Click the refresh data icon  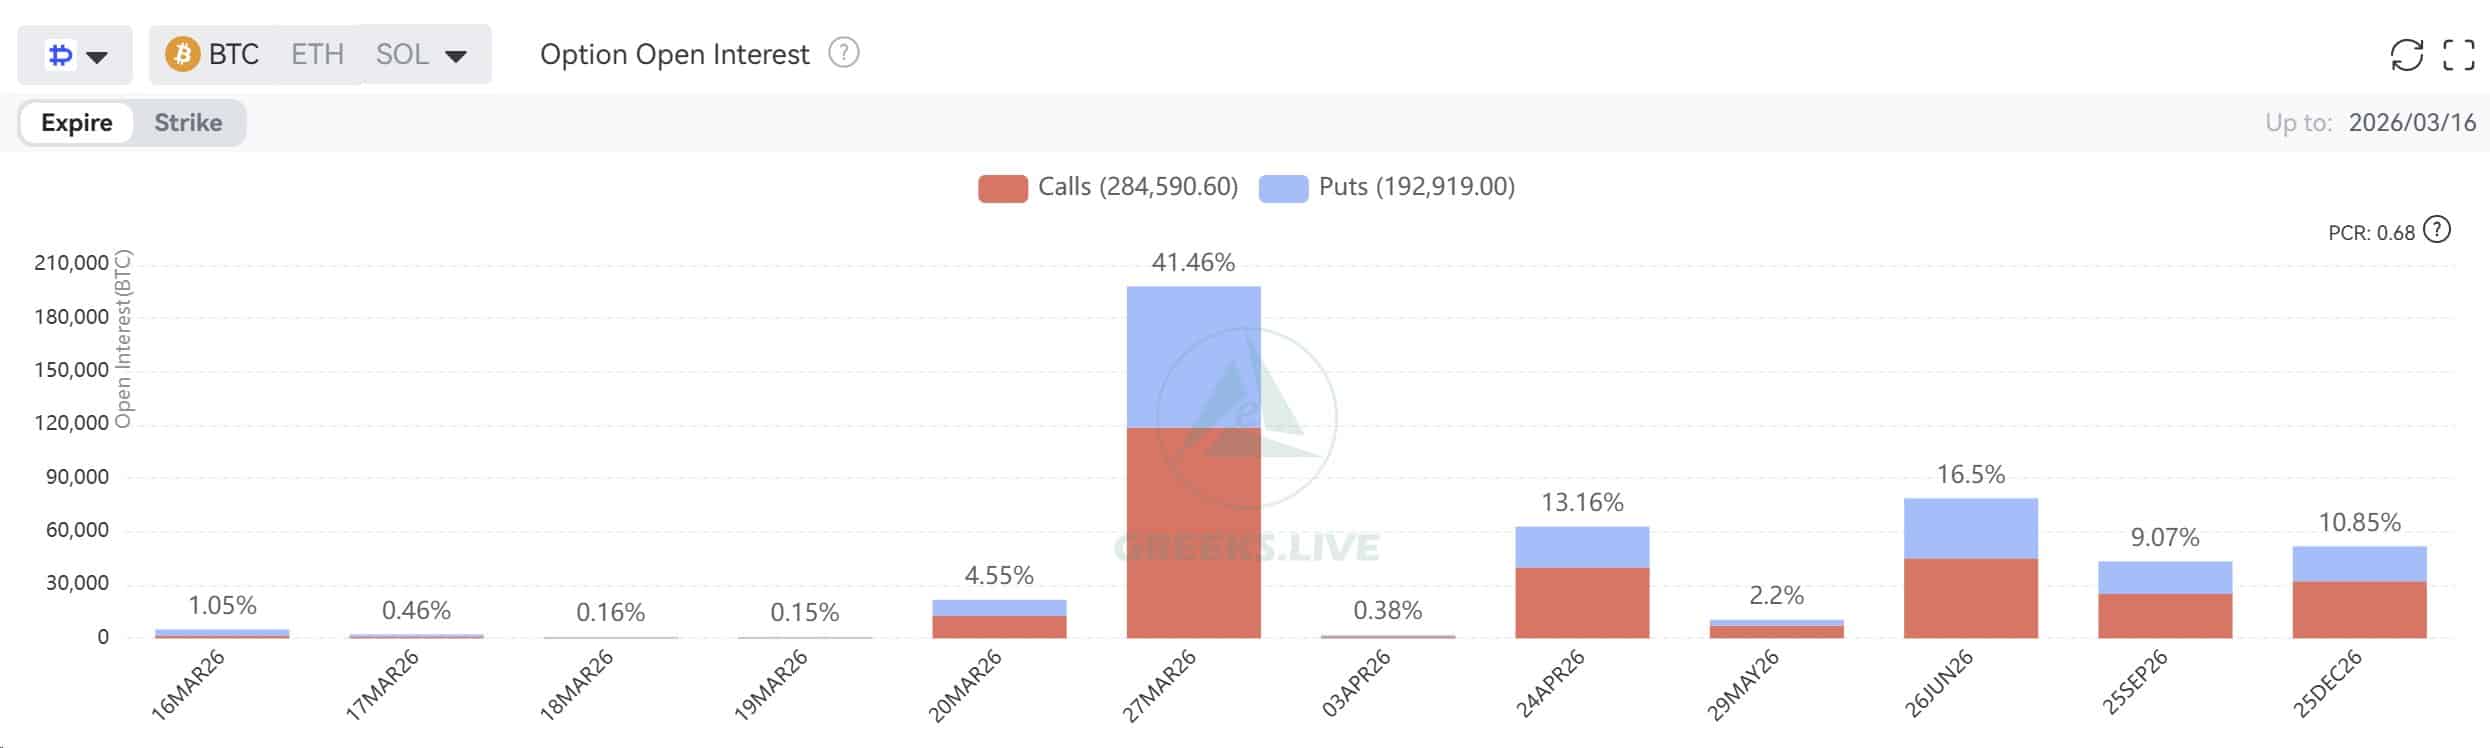click(x=2406, y=55)
